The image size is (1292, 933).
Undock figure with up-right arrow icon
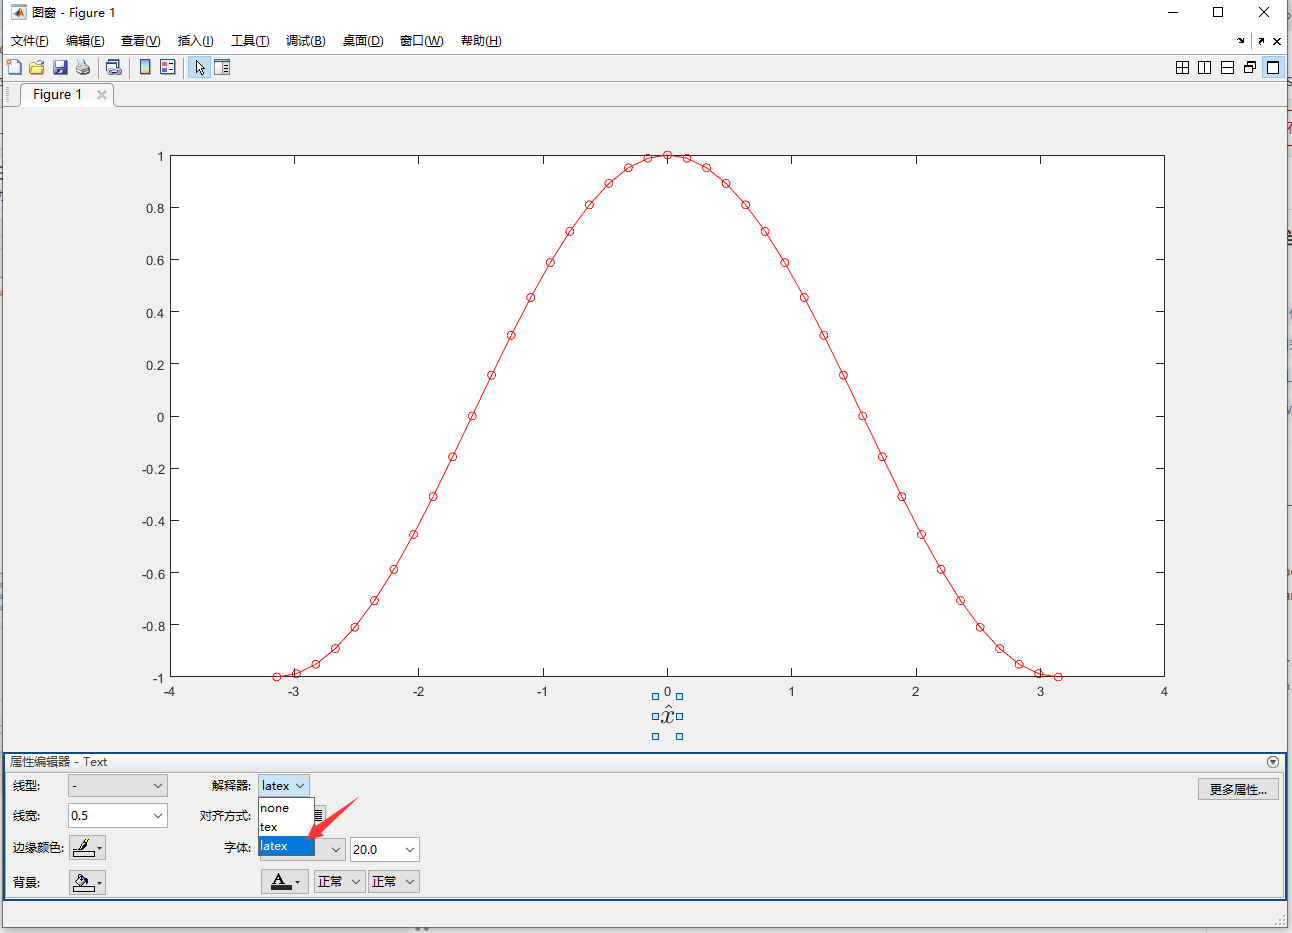[x=1262, y=41]
